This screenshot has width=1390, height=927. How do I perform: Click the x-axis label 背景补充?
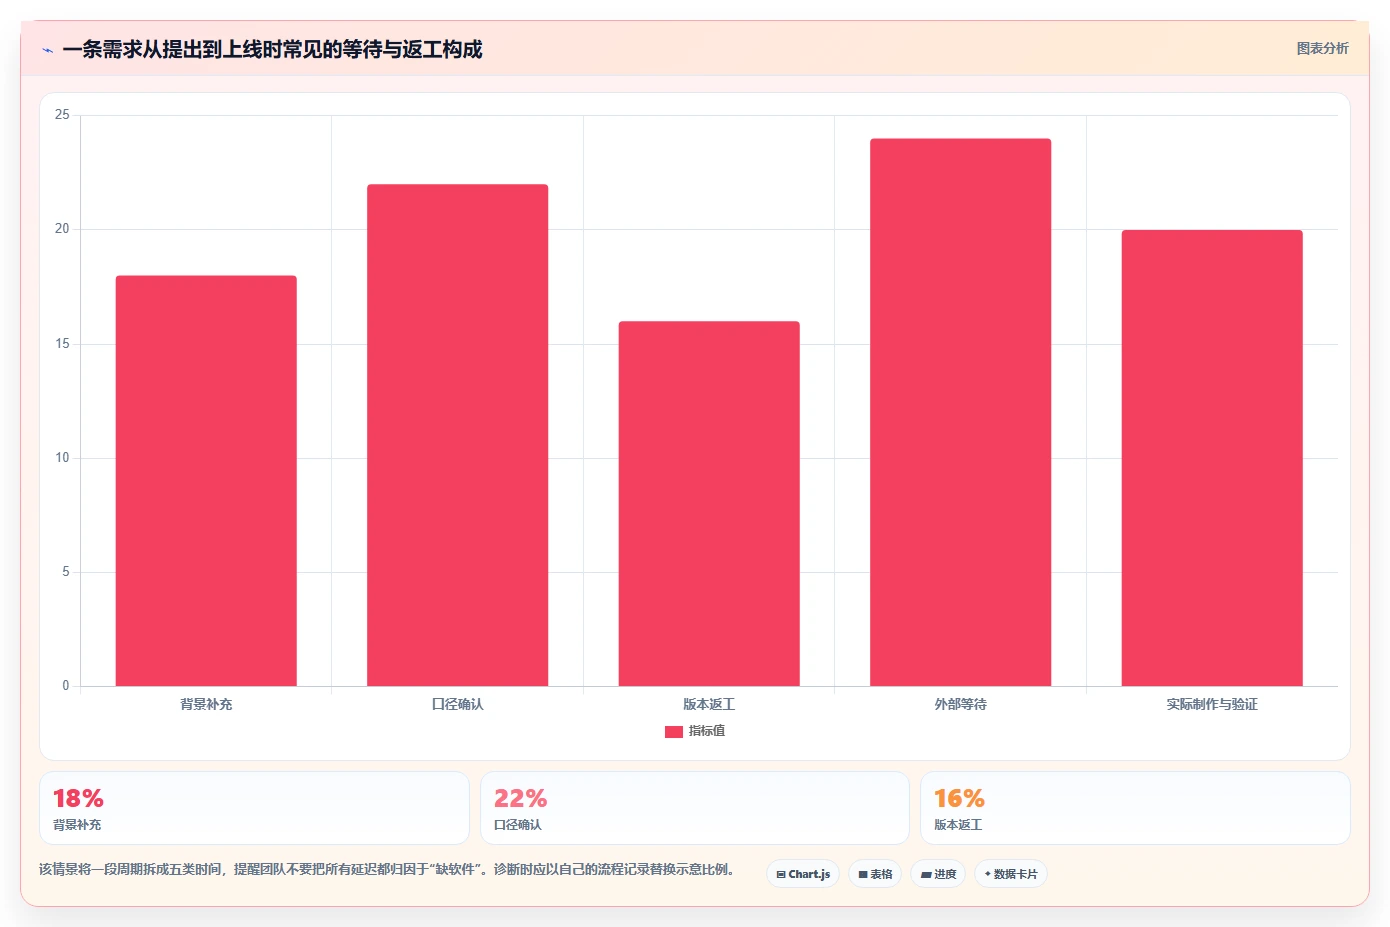coord(206,704)
